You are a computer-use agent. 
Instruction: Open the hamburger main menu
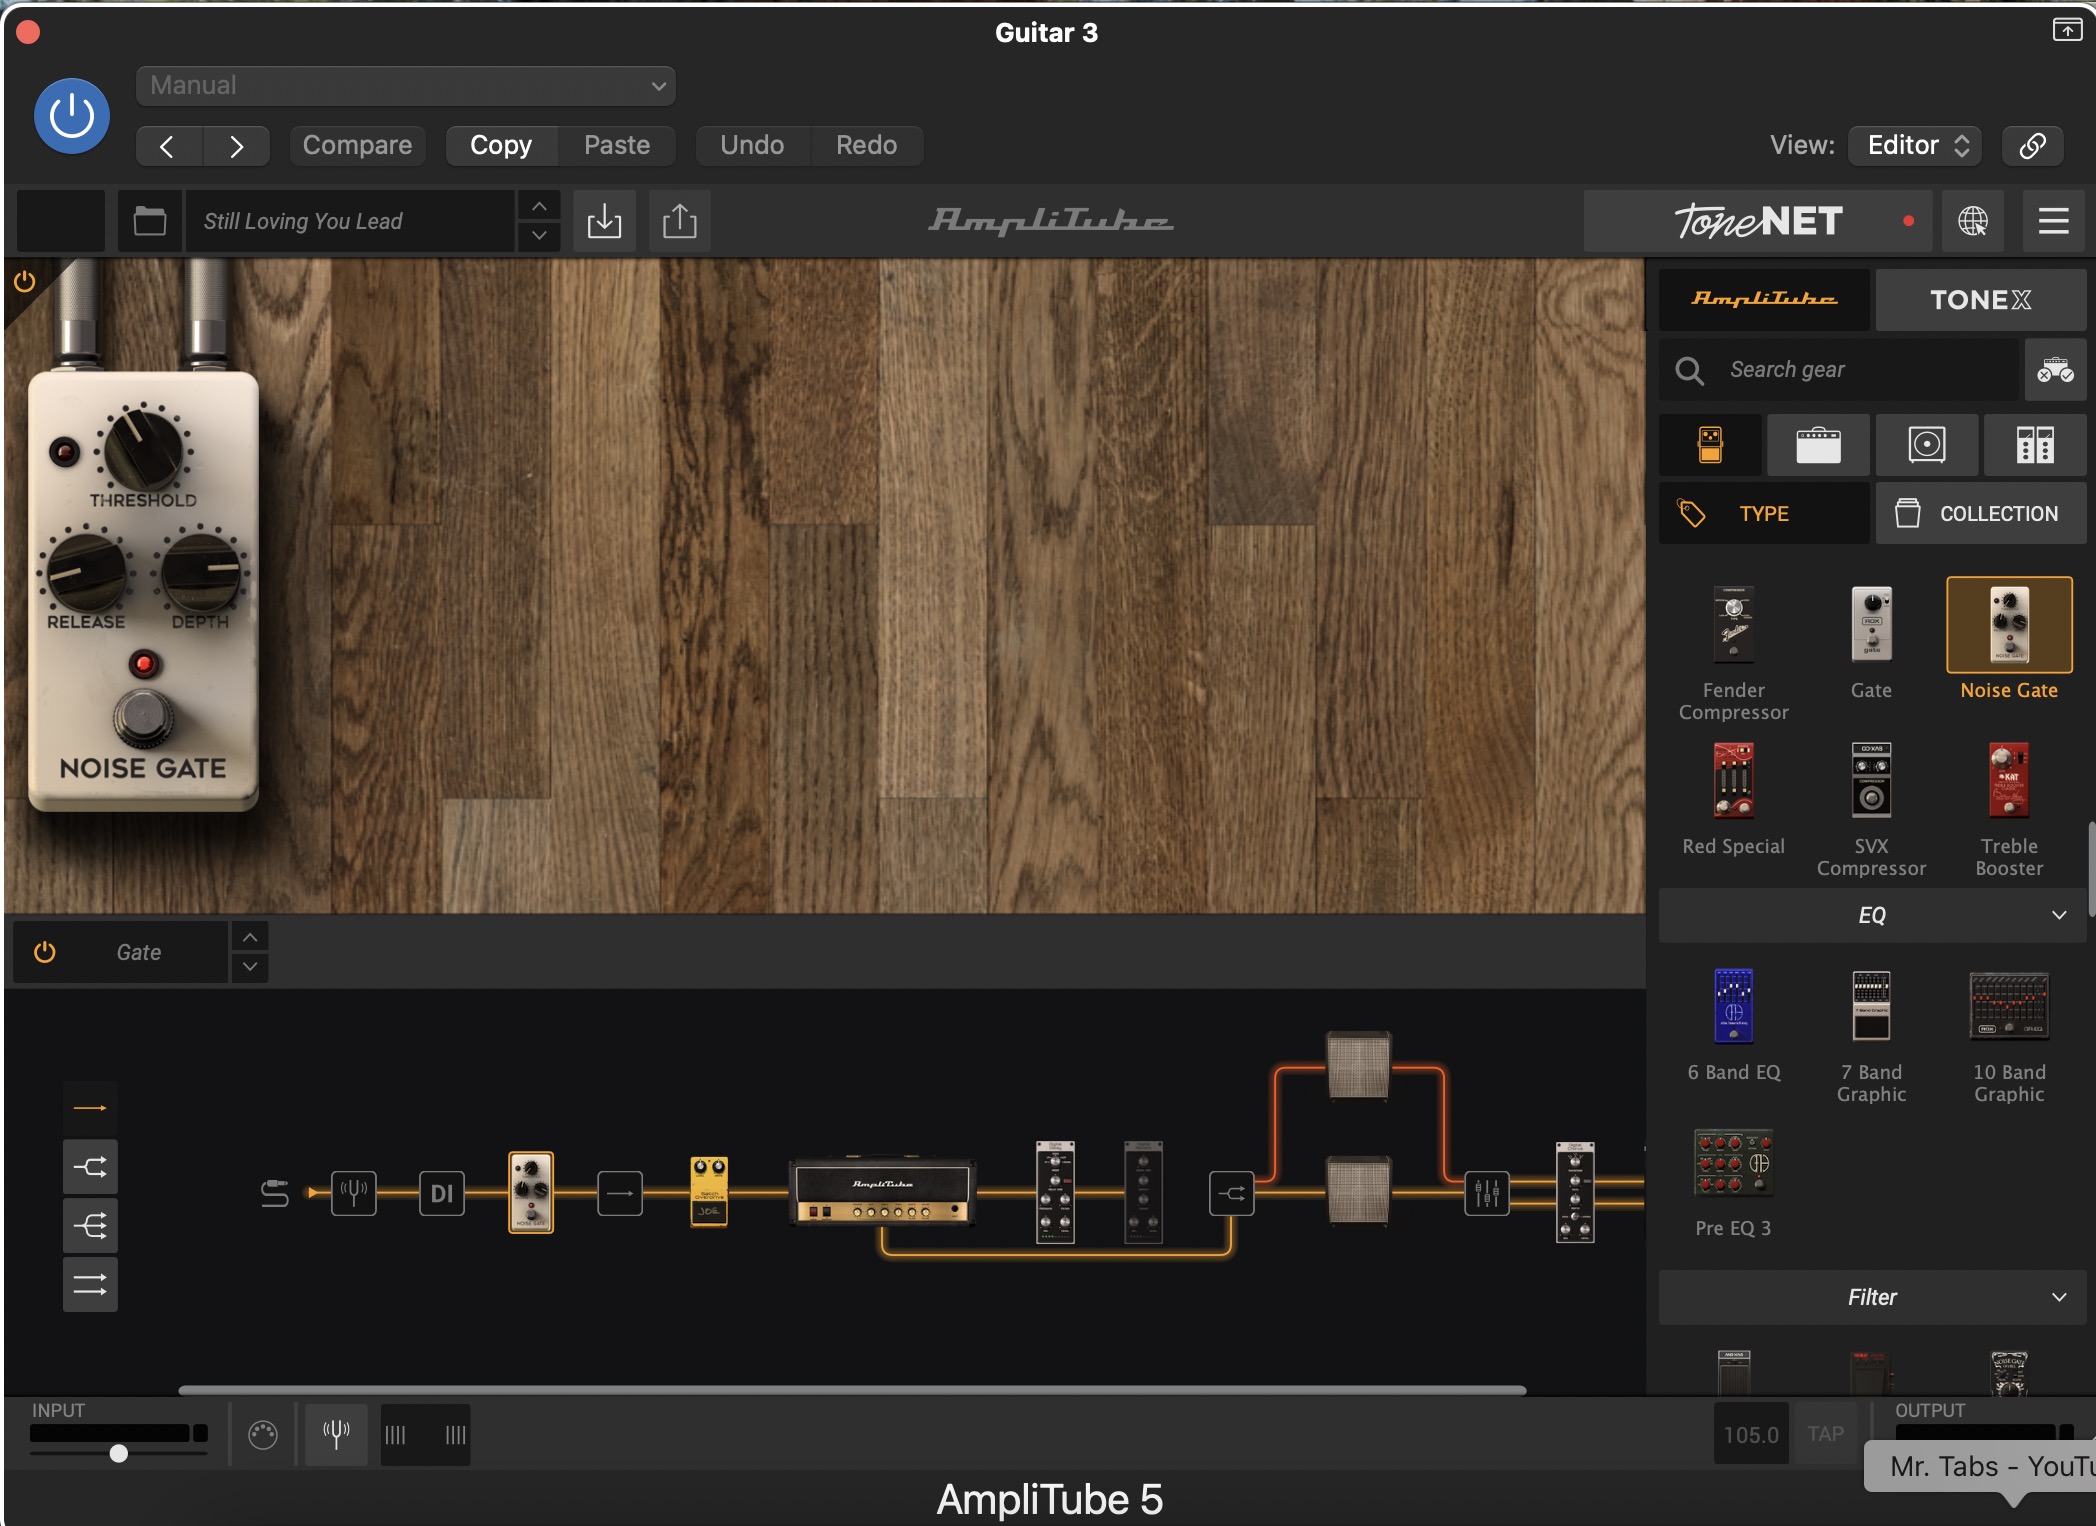2053,221
